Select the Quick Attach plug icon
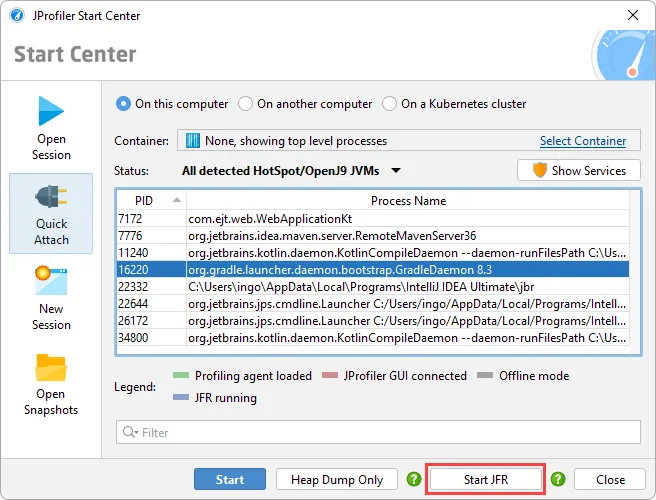Viewport: 656px width, 500px height. click(51, 197)
